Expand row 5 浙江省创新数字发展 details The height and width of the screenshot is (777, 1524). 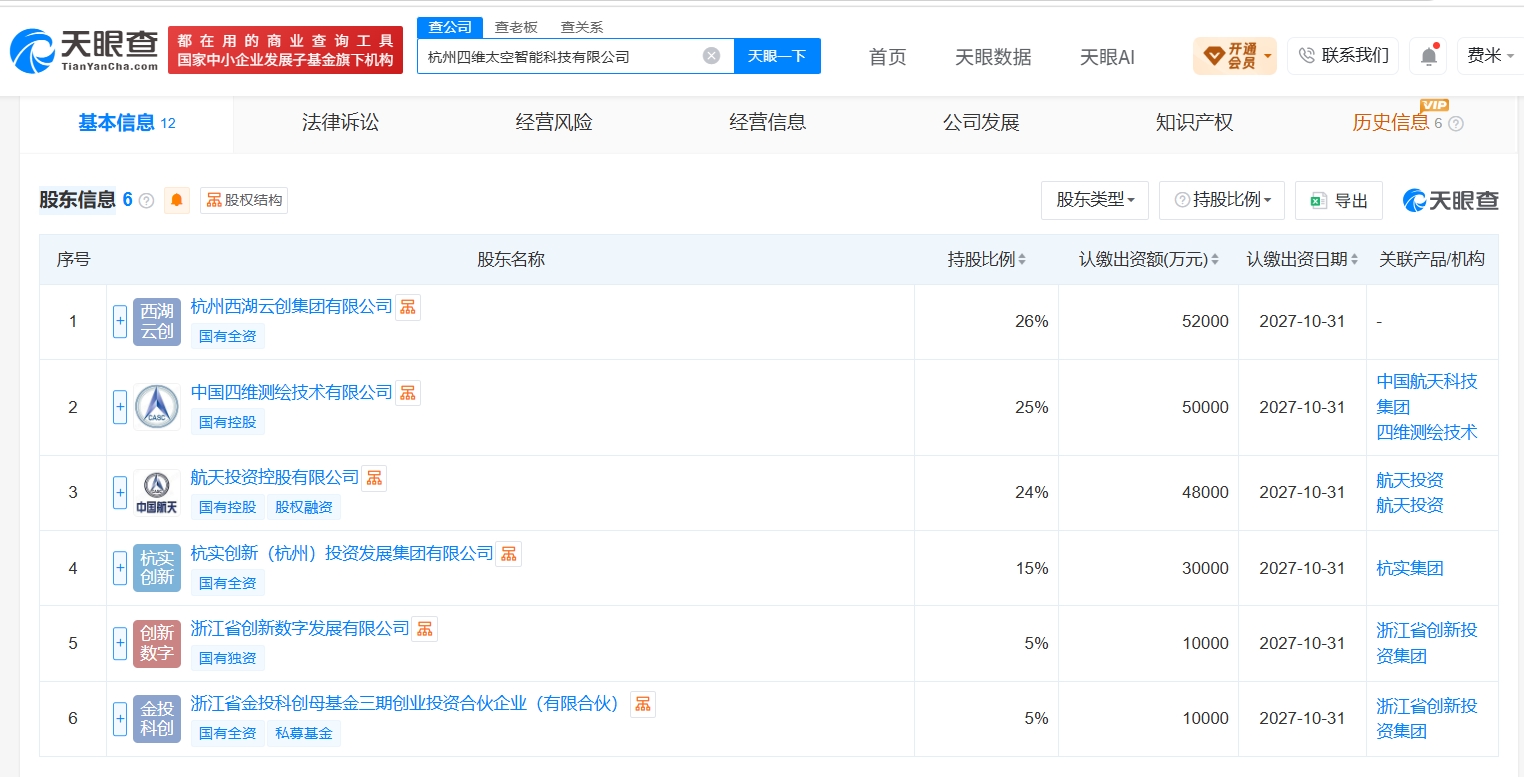120,643
